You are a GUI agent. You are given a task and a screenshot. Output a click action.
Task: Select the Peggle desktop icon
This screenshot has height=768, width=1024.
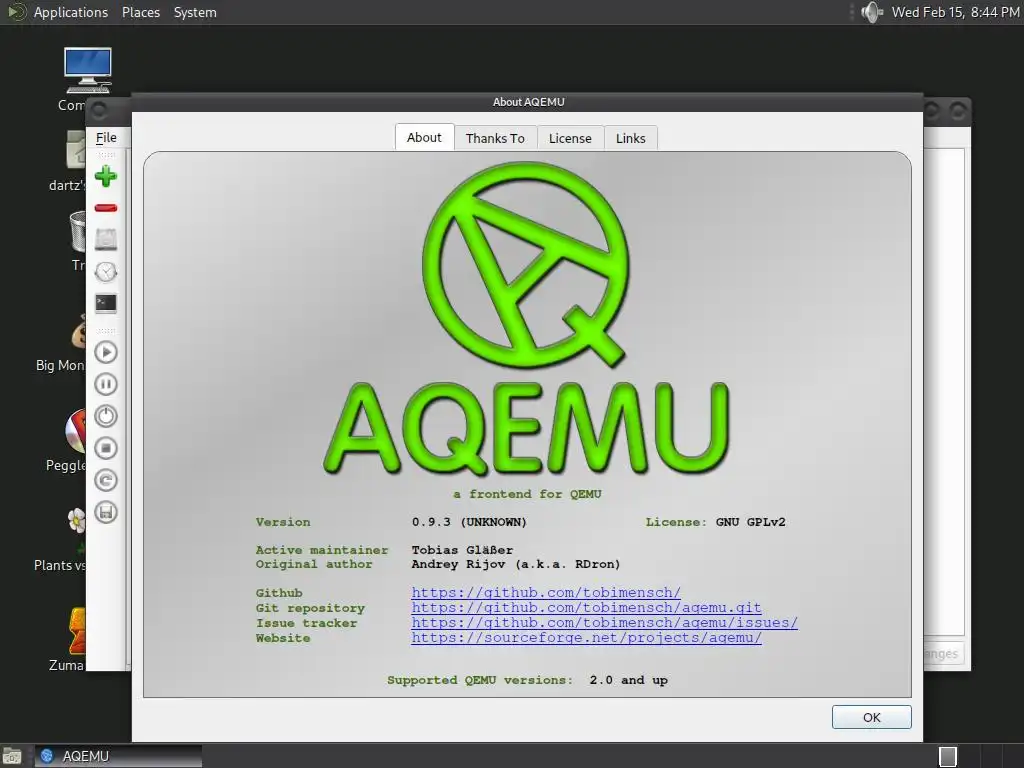pos(76,431)
